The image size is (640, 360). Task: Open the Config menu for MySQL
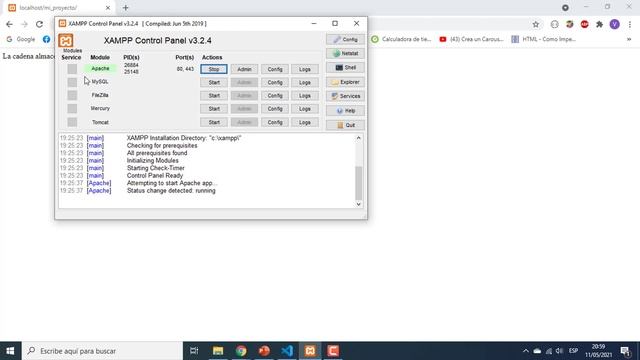point(275,82)
